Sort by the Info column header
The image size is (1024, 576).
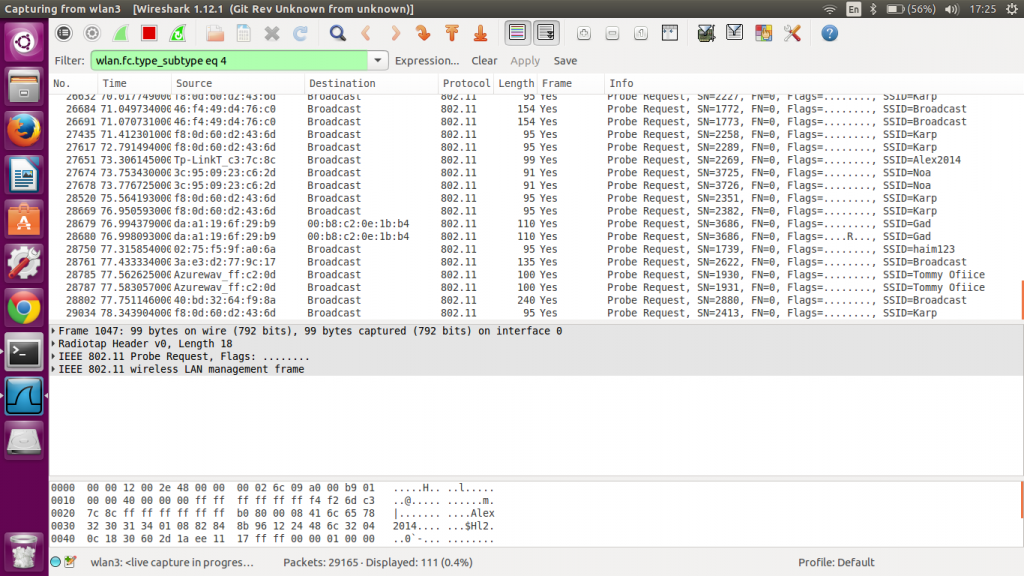pyautogui.click(x=813, y=84)
